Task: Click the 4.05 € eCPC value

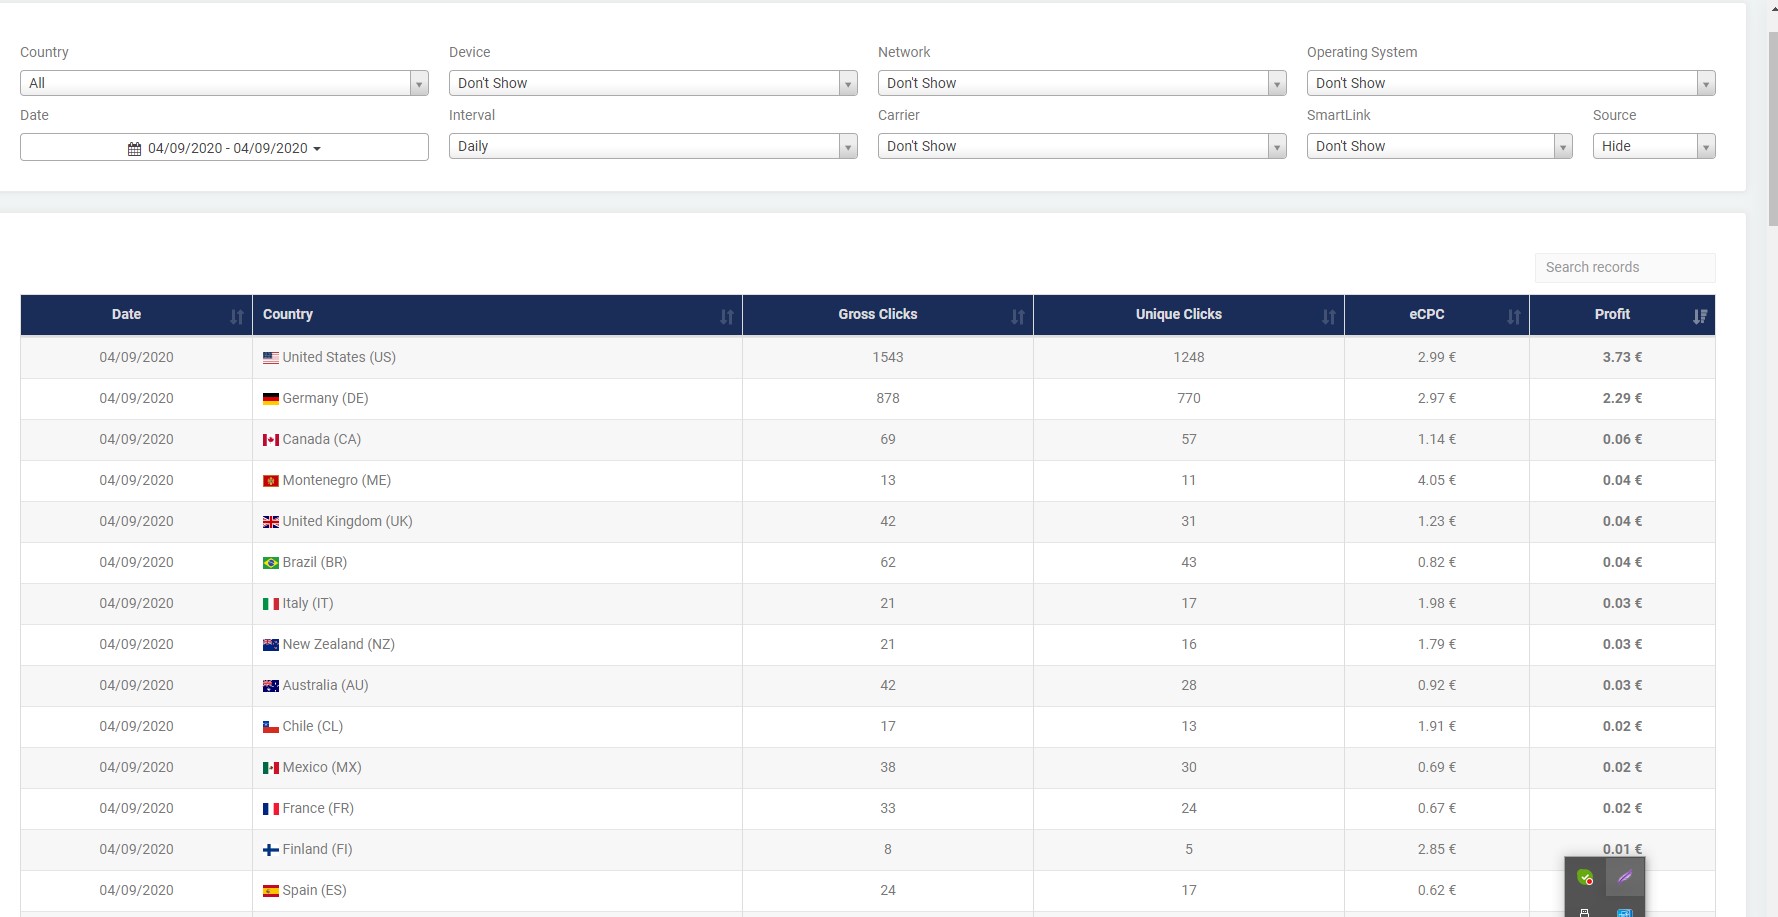Action: (x=1437, y=480)
